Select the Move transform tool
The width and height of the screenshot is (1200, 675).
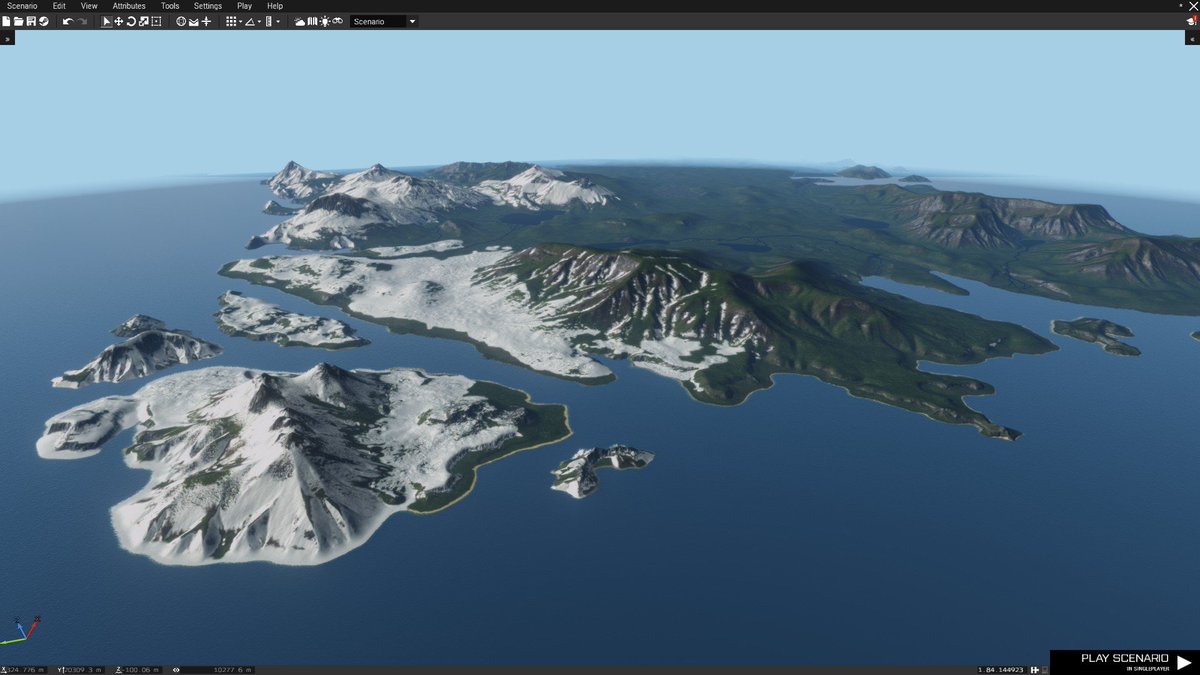point(117,21)
